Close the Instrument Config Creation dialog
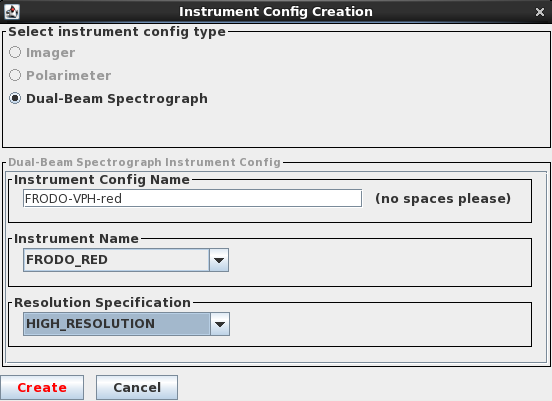Screen dimensions: 552x401 540,12
